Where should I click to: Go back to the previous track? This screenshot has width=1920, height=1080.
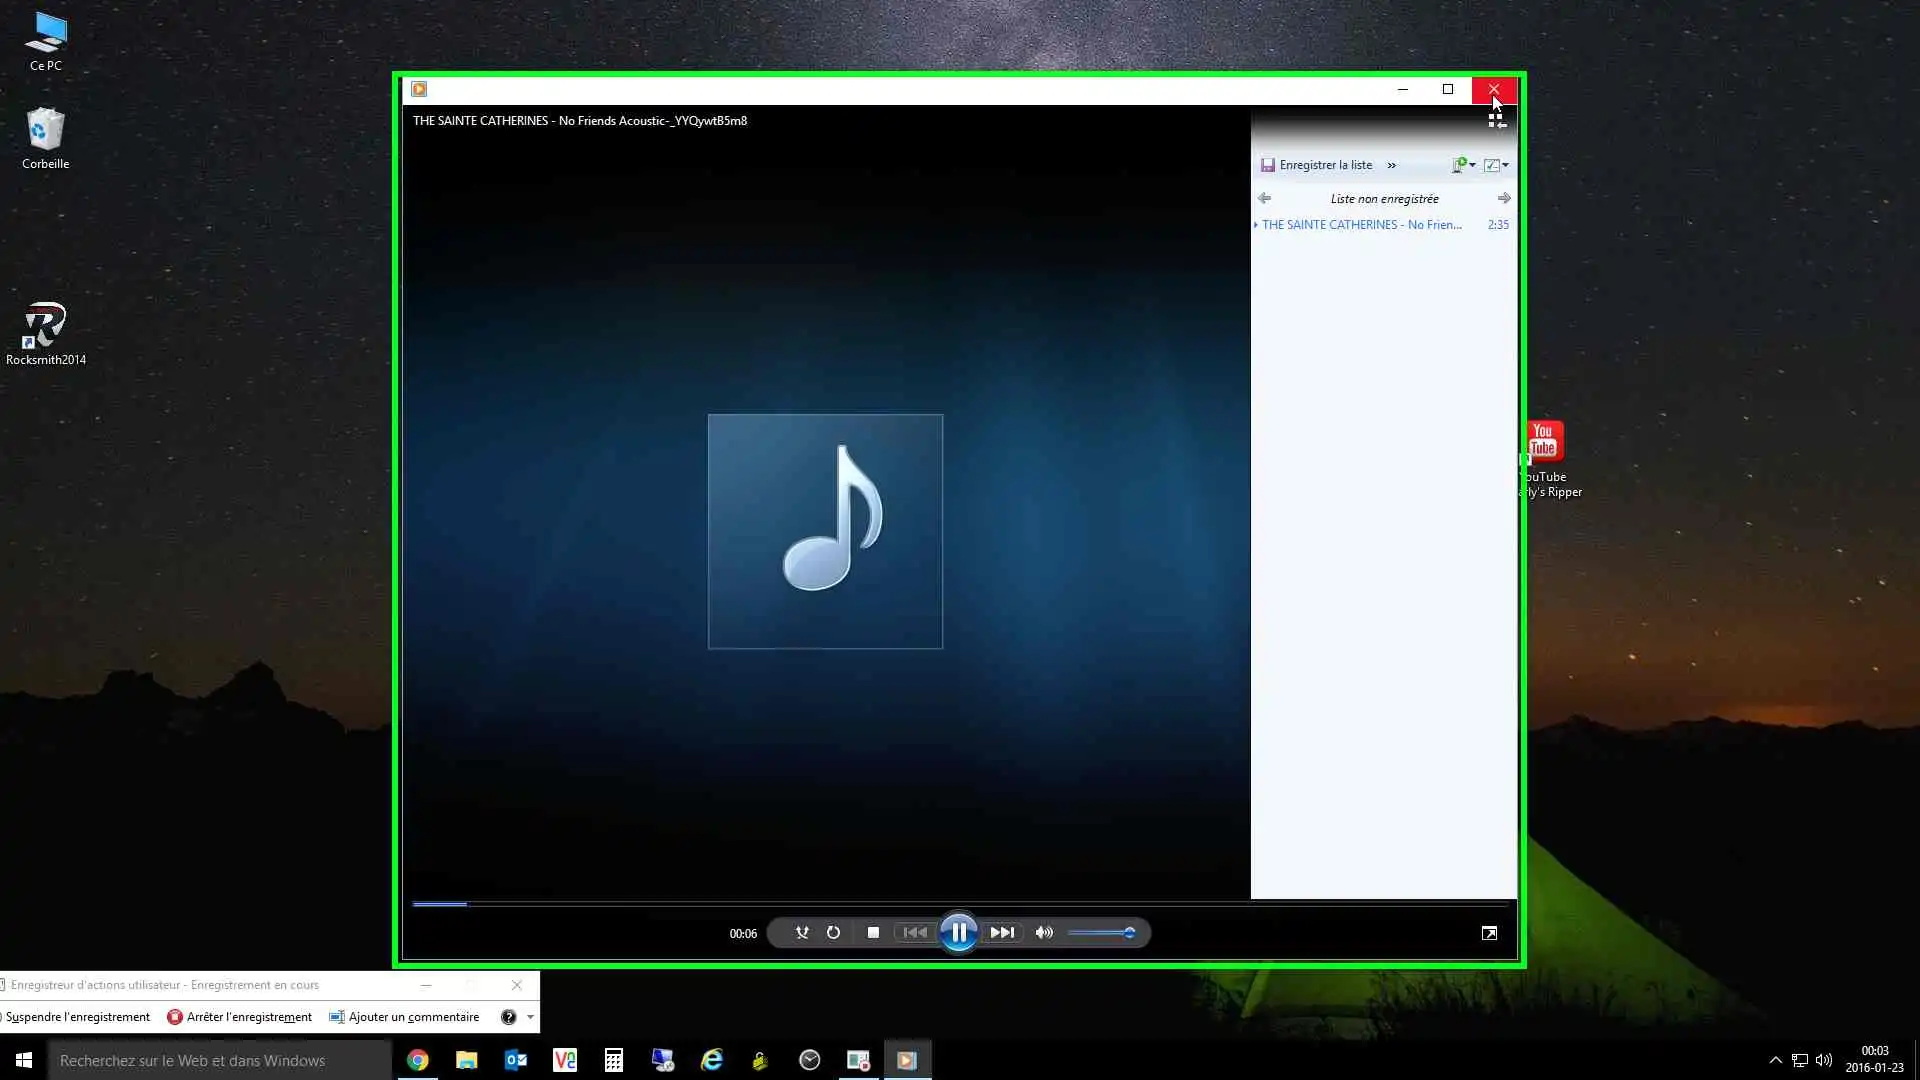click(x=915, y=933)
